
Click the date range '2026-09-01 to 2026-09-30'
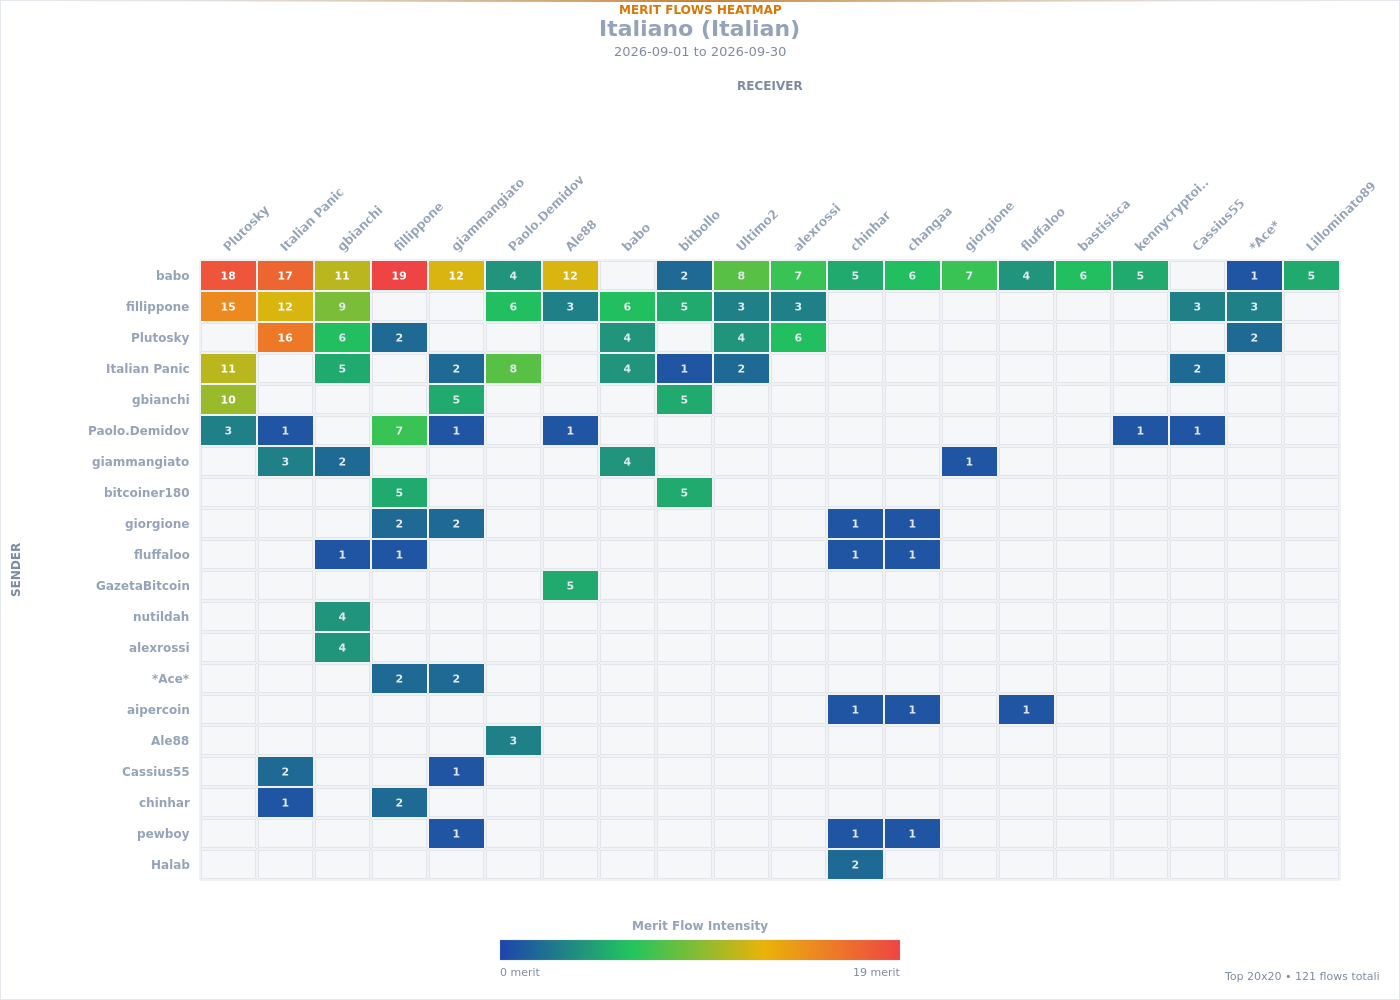(700, 52)
